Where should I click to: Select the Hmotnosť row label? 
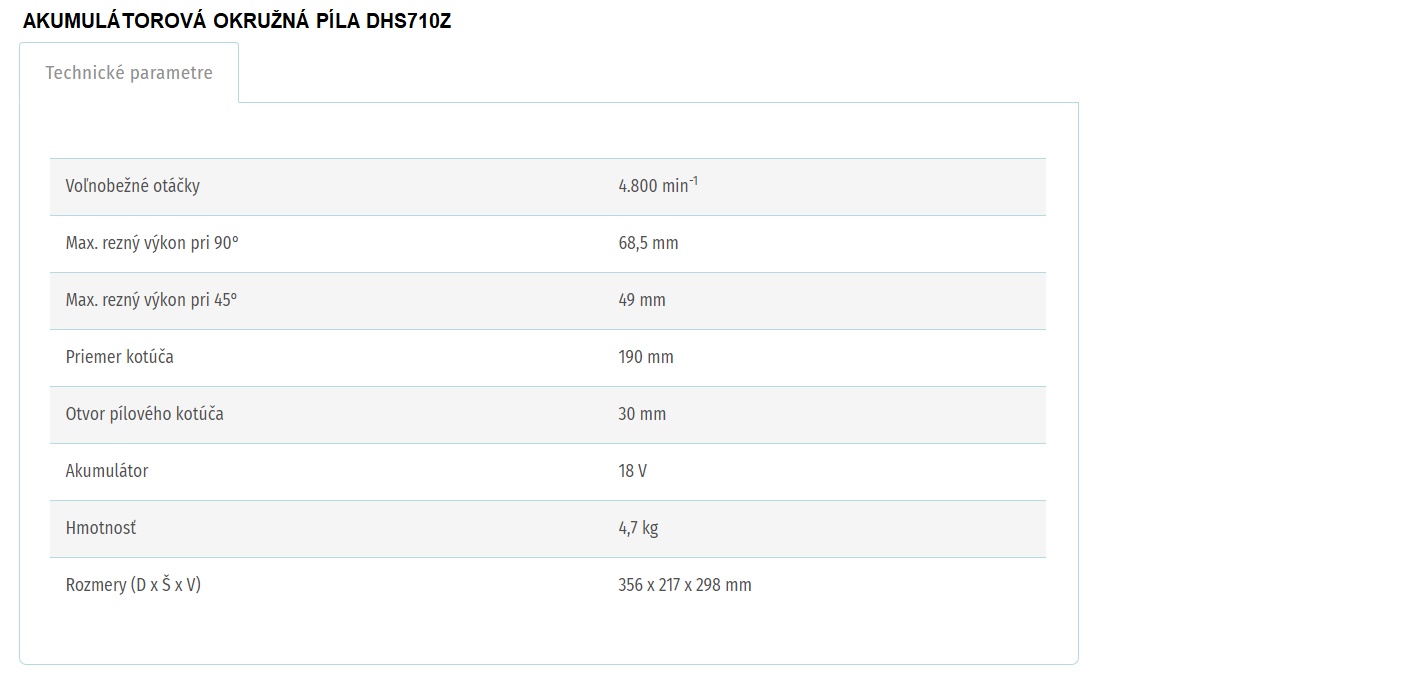tap(101, 528)
